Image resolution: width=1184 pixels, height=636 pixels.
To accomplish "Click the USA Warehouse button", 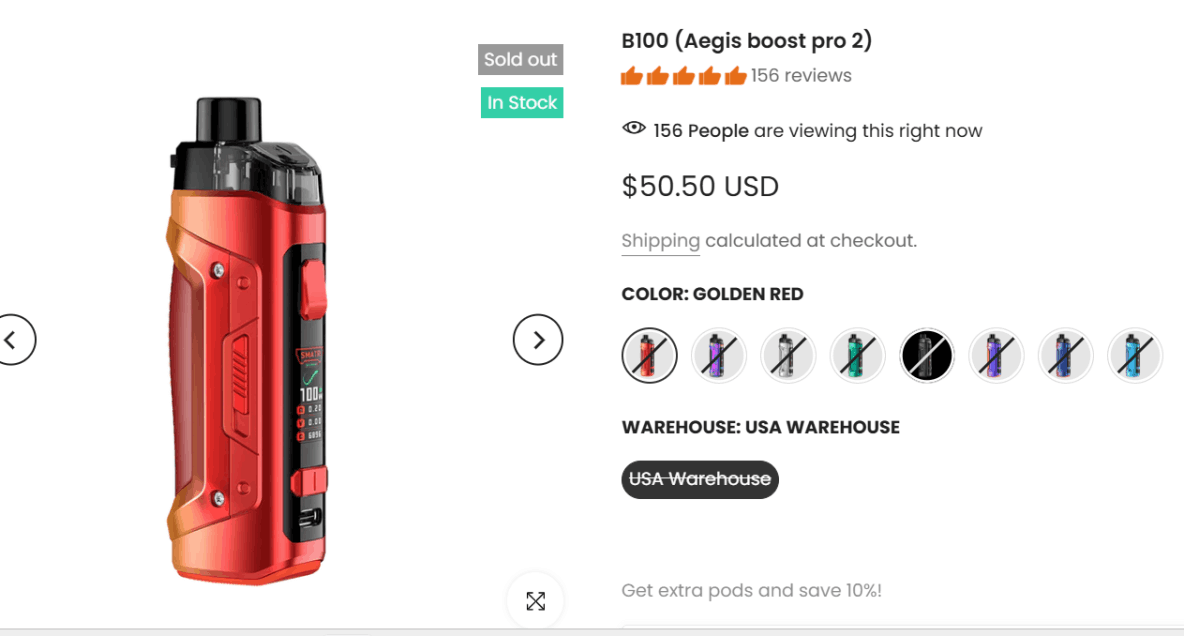I will (699, 479).
